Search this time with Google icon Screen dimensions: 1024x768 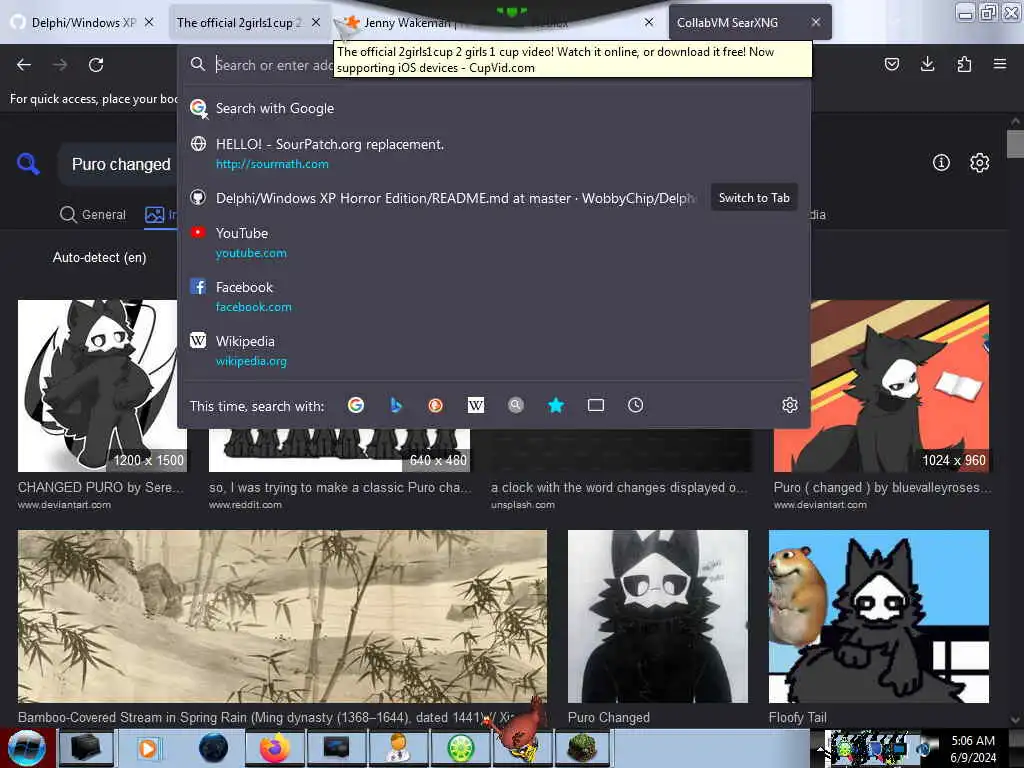(x=356, y=406)
